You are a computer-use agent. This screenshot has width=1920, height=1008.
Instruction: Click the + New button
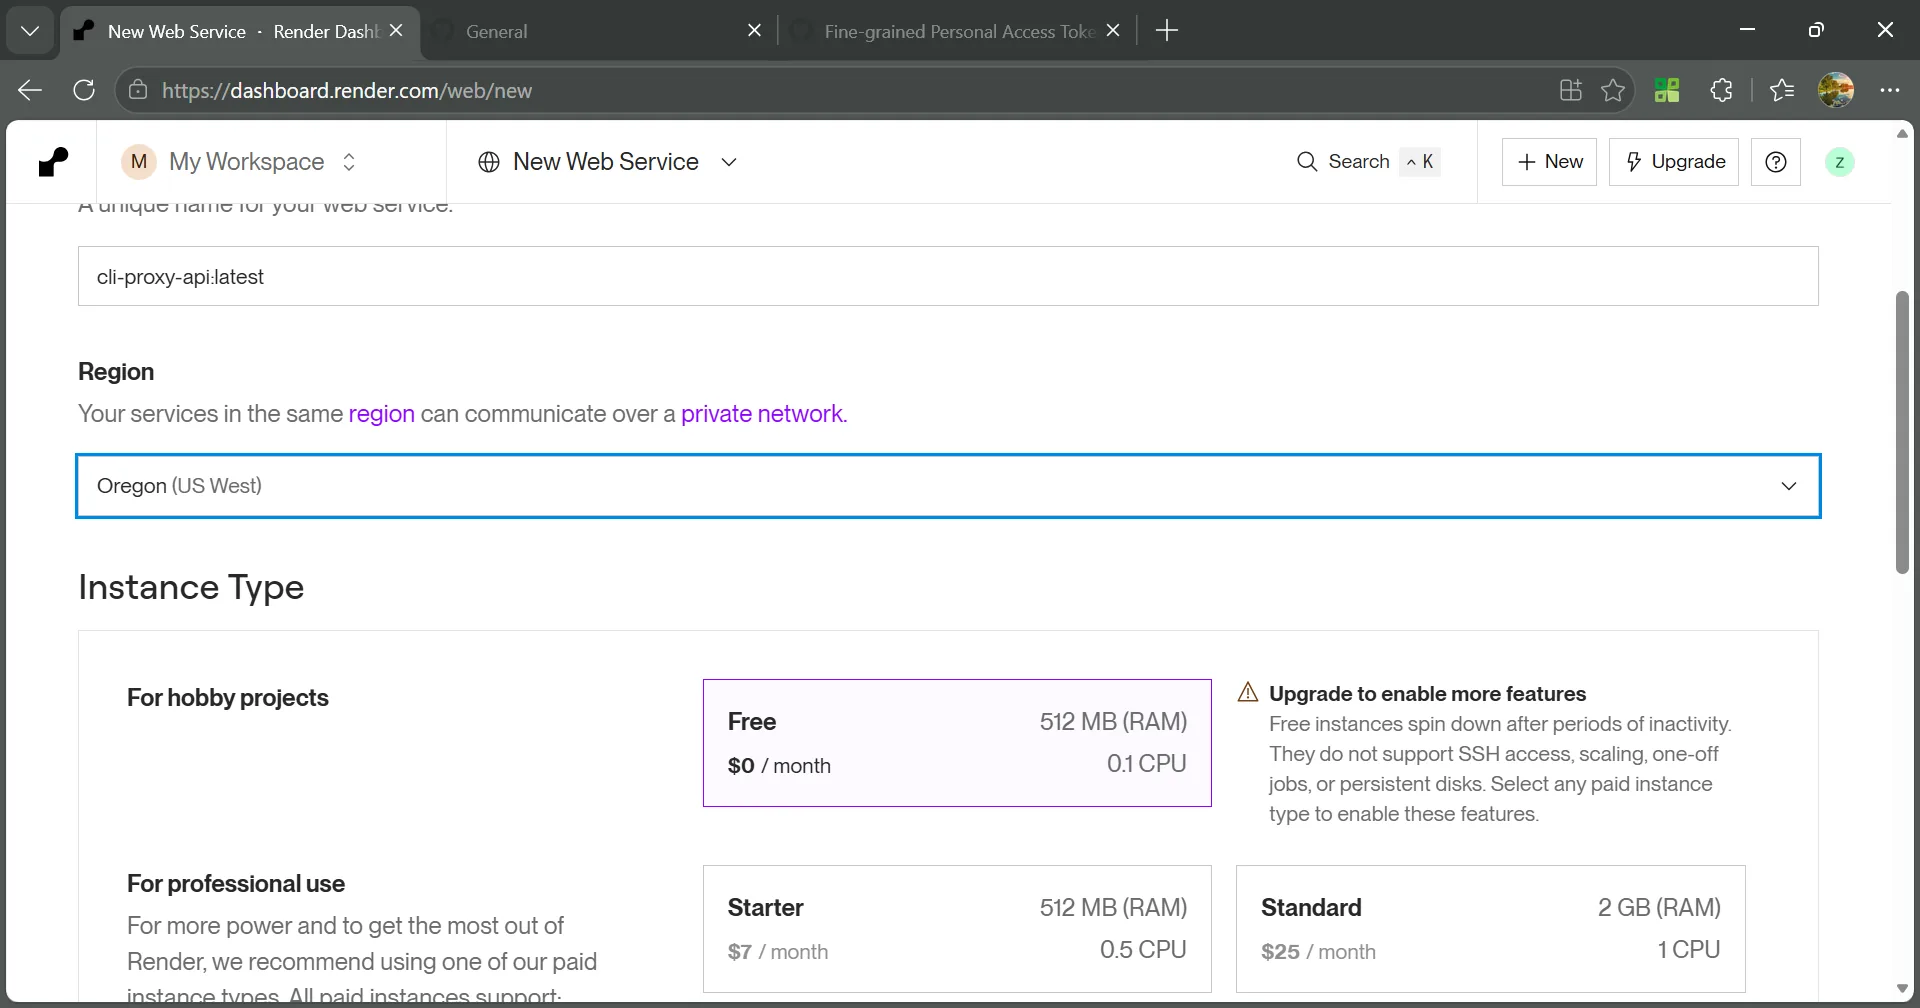[1550, 162]
